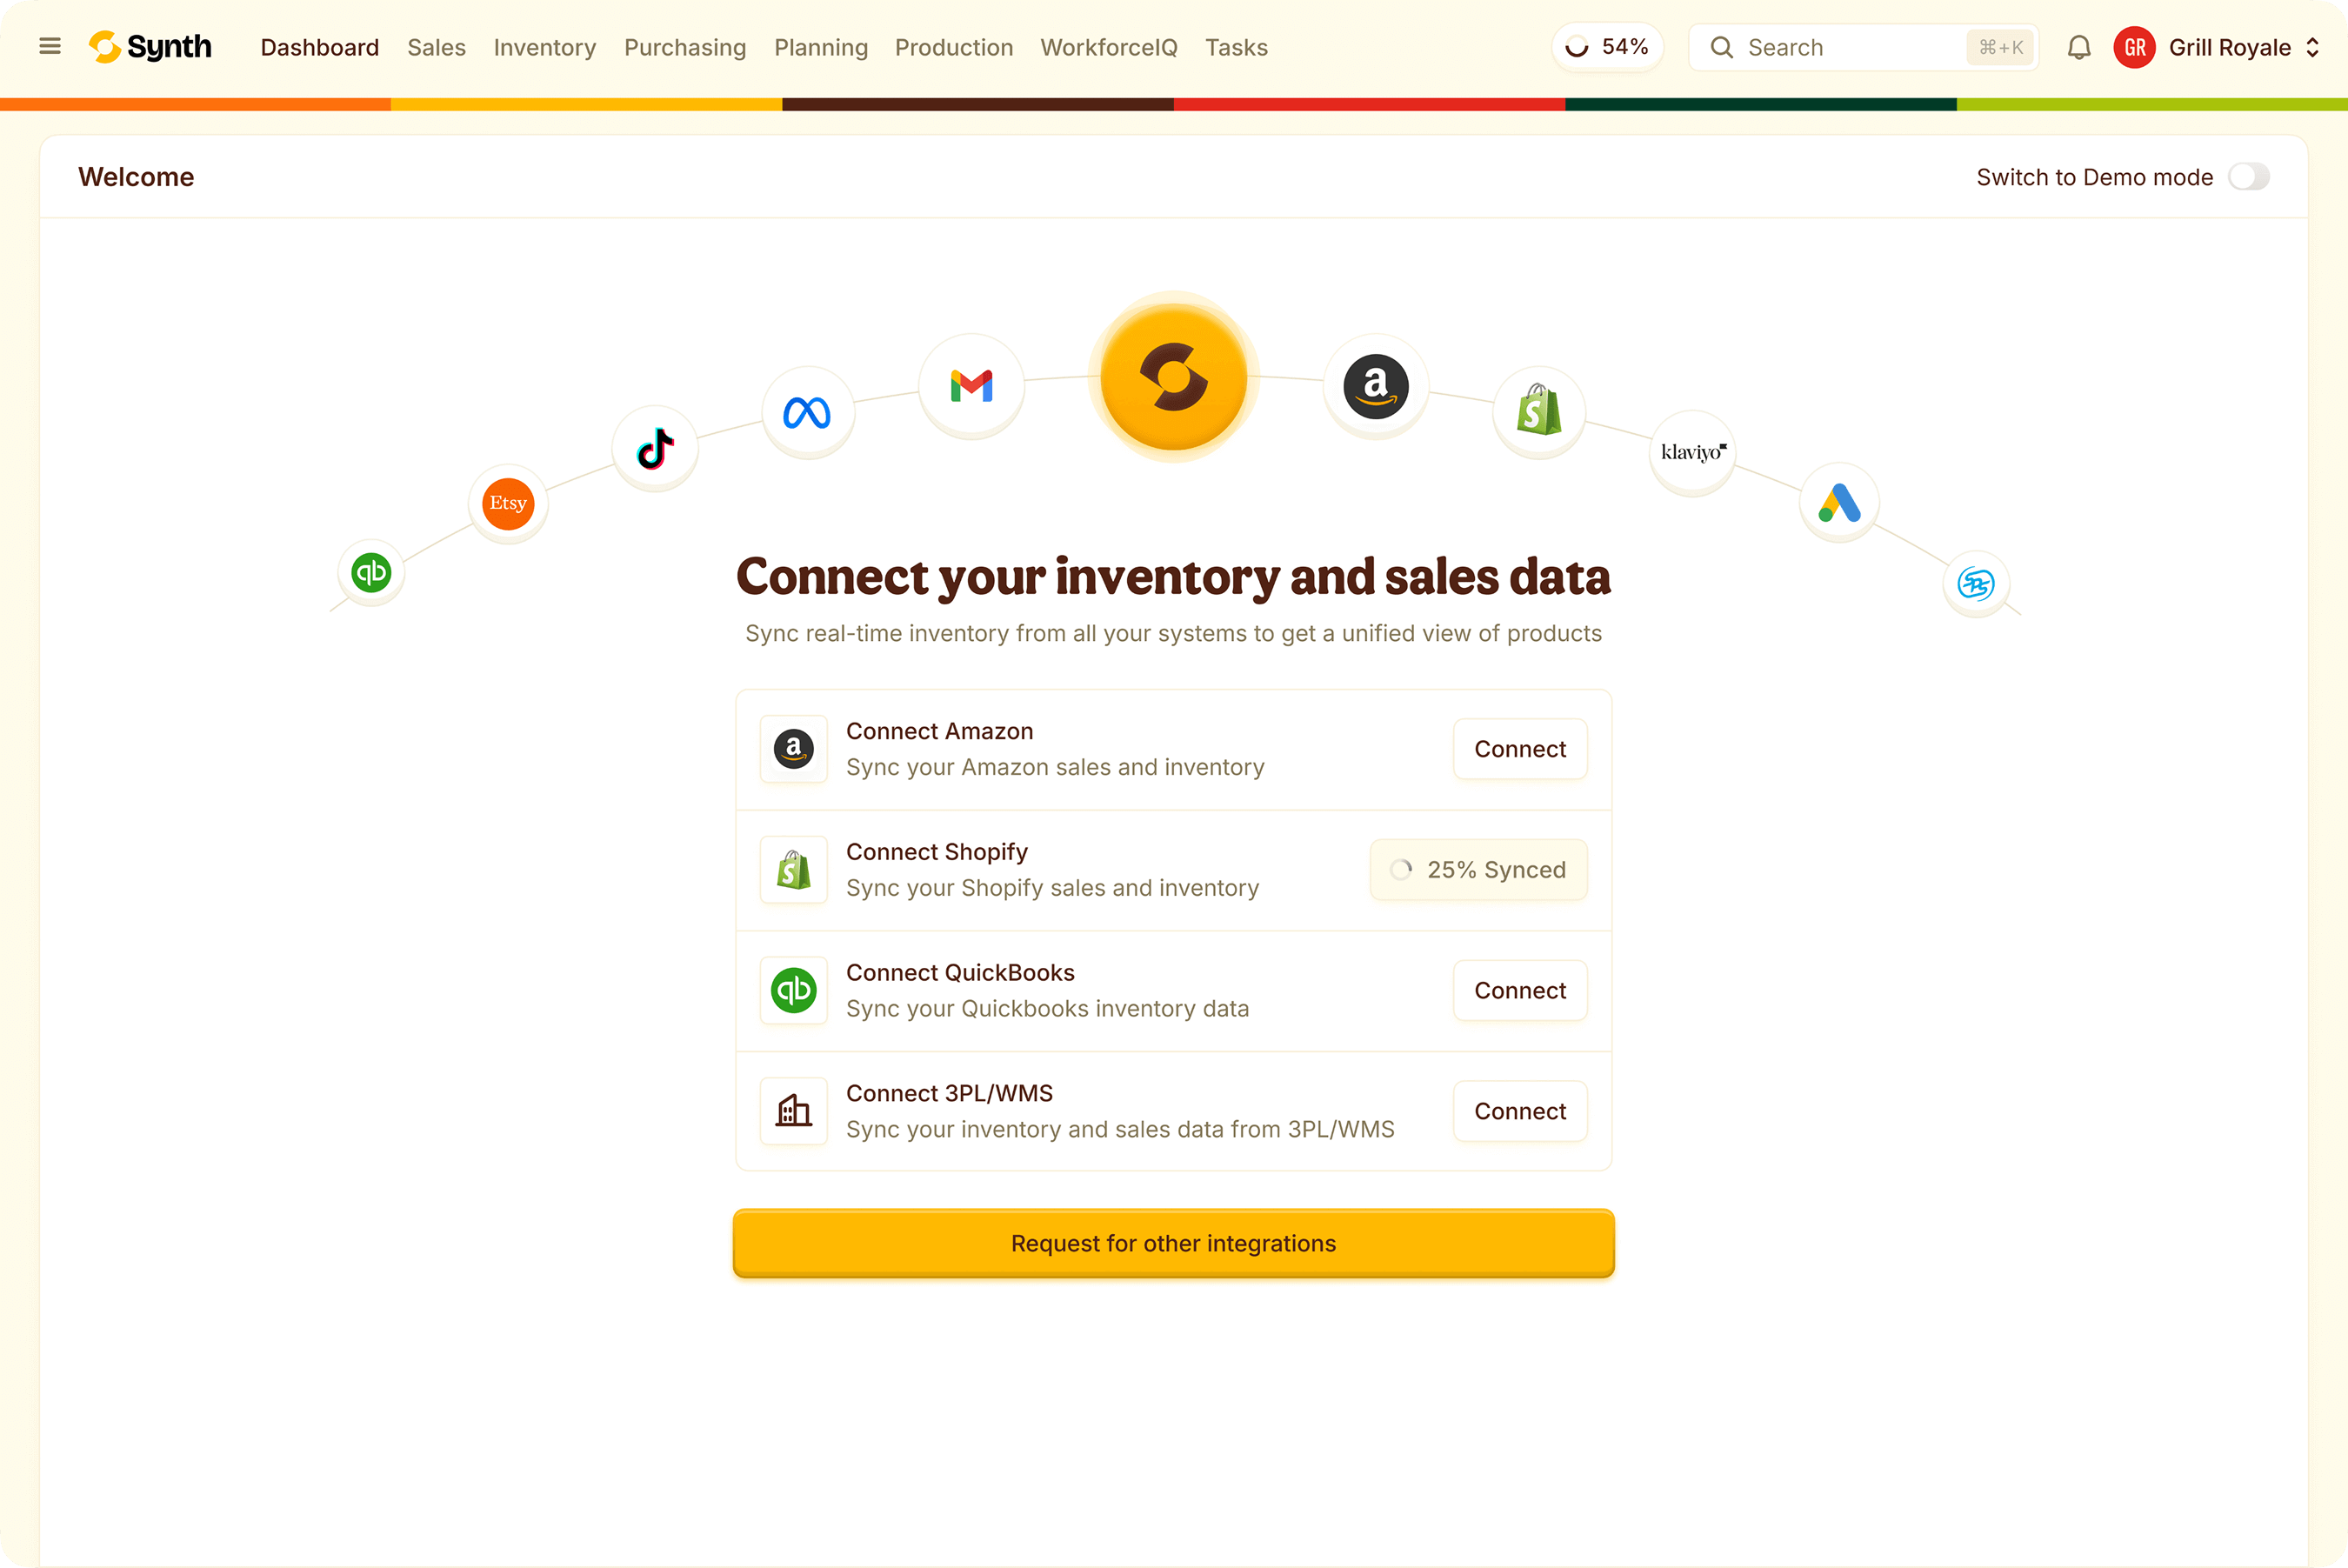Click the TikTok icon in the connection arc
This screenshot has height=1568, width=2348.
(654, 447)
